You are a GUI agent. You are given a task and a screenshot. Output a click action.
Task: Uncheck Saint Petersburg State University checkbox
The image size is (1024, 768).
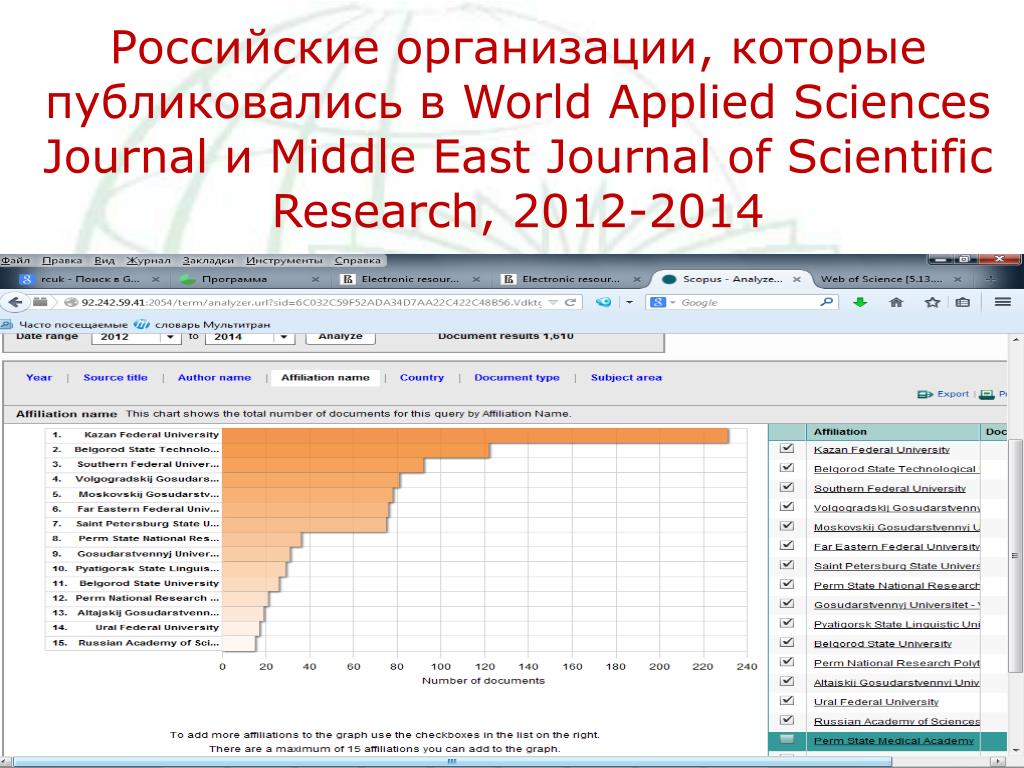787,565
